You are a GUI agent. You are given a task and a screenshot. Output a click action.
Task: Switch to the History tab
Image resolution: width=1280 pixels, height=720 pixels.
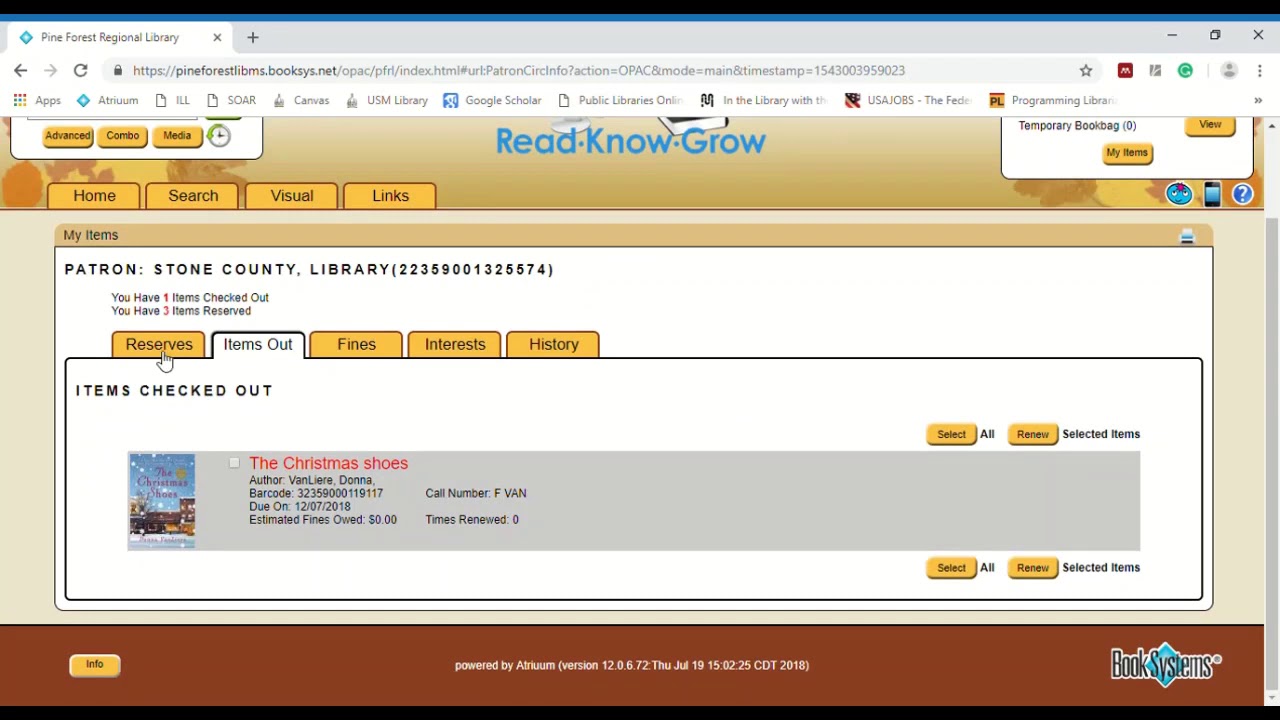point(554,345)
